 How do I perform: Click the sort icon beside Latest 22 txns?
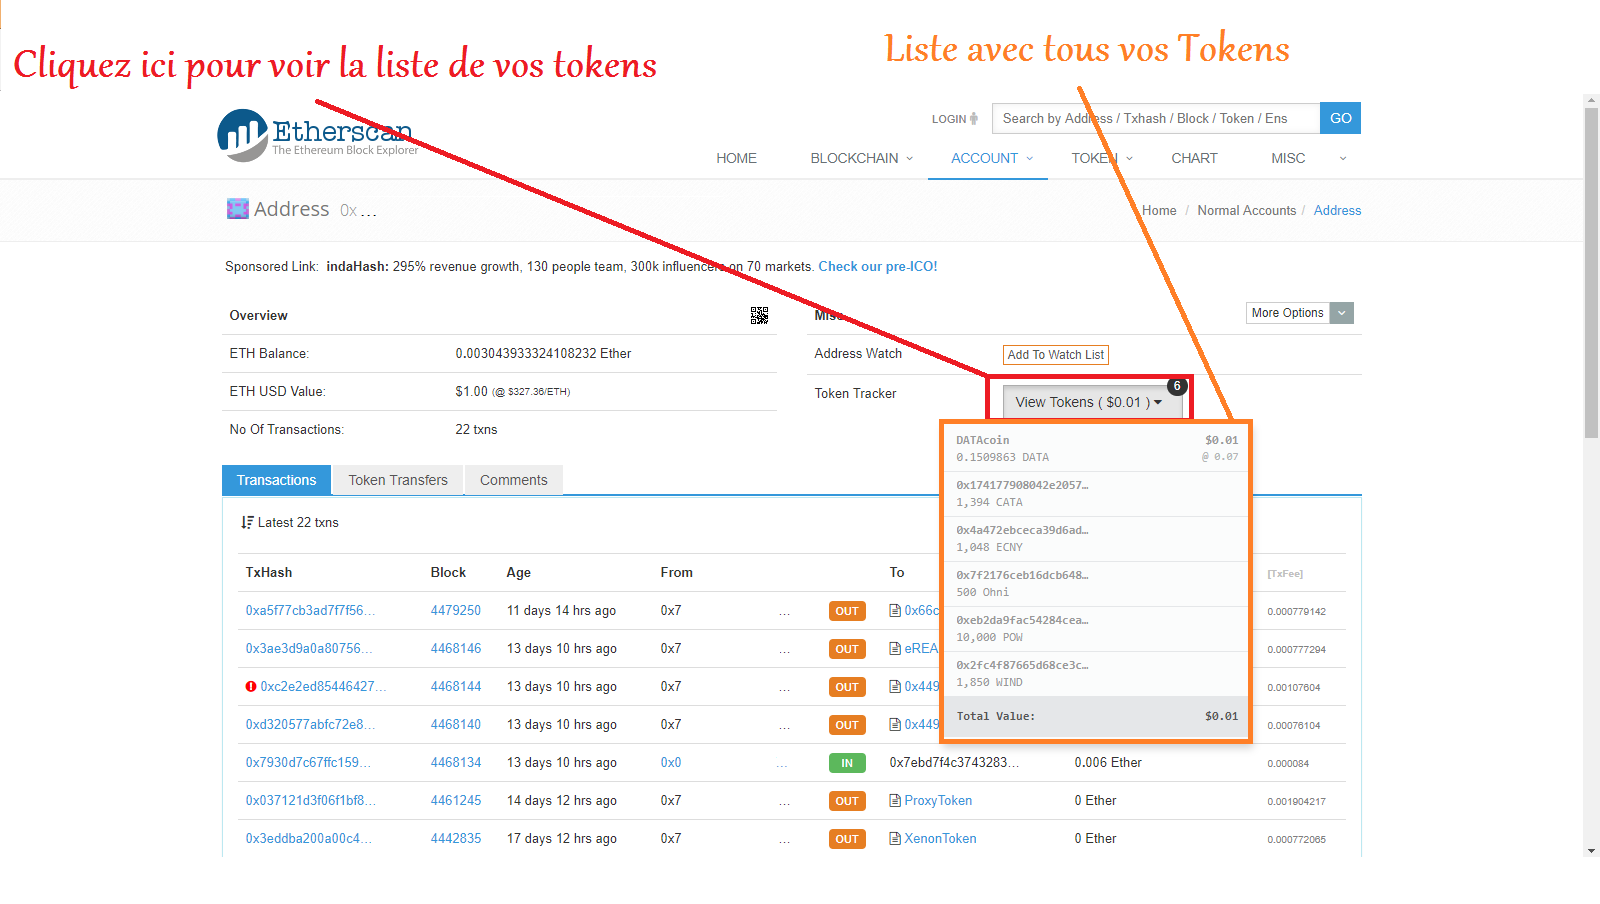tap(247, 523)
